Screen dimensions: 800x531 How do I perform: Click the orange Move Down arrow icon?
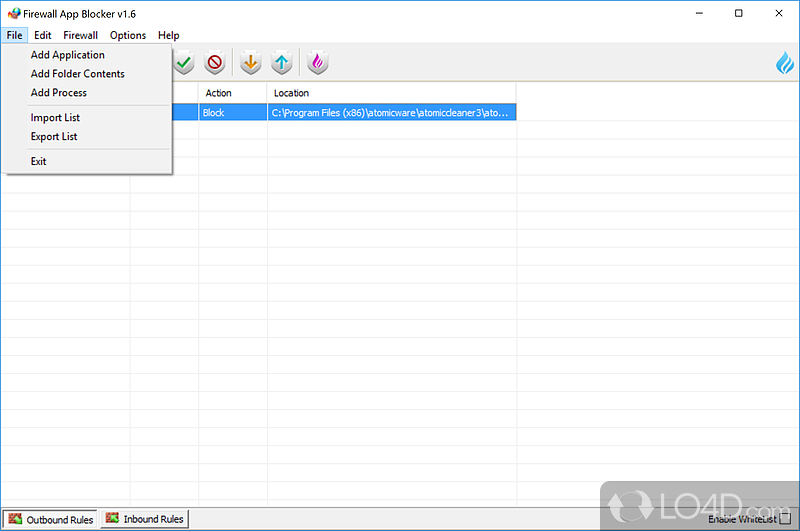point(250,64)
